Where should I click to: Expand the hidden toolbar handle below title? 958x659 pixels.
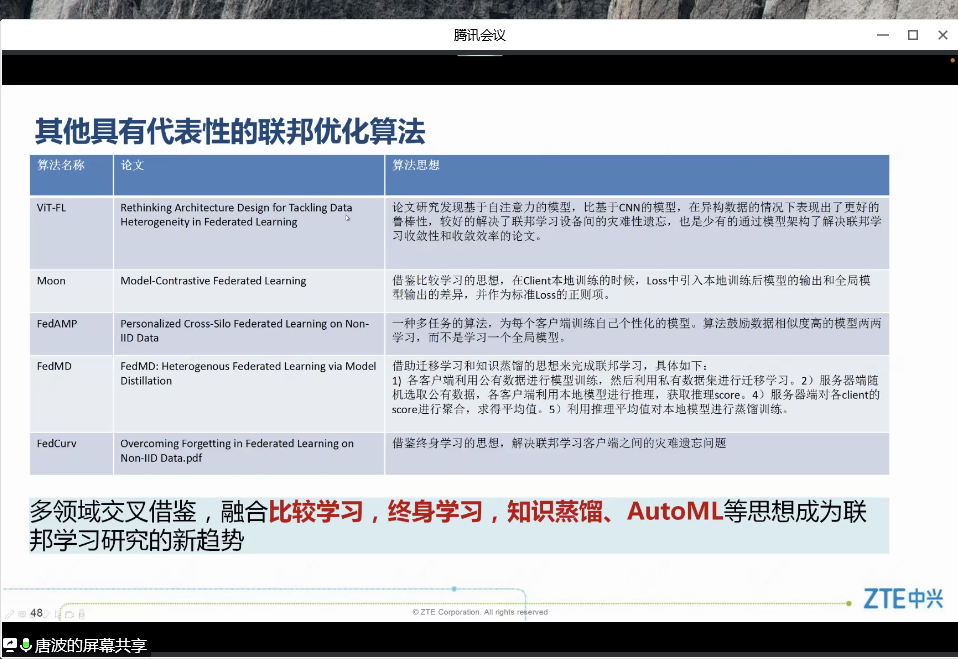click(479, 55)
